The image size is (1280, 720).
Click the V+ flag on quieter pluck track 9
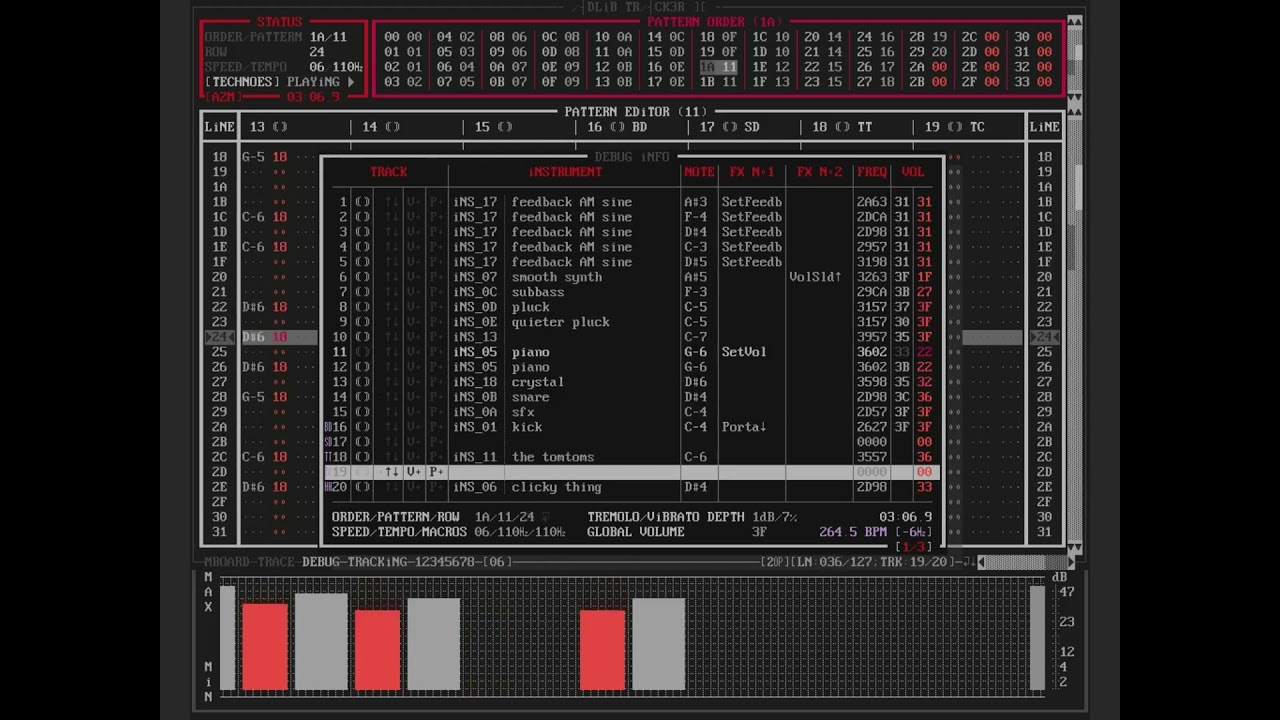coord(414,322)
